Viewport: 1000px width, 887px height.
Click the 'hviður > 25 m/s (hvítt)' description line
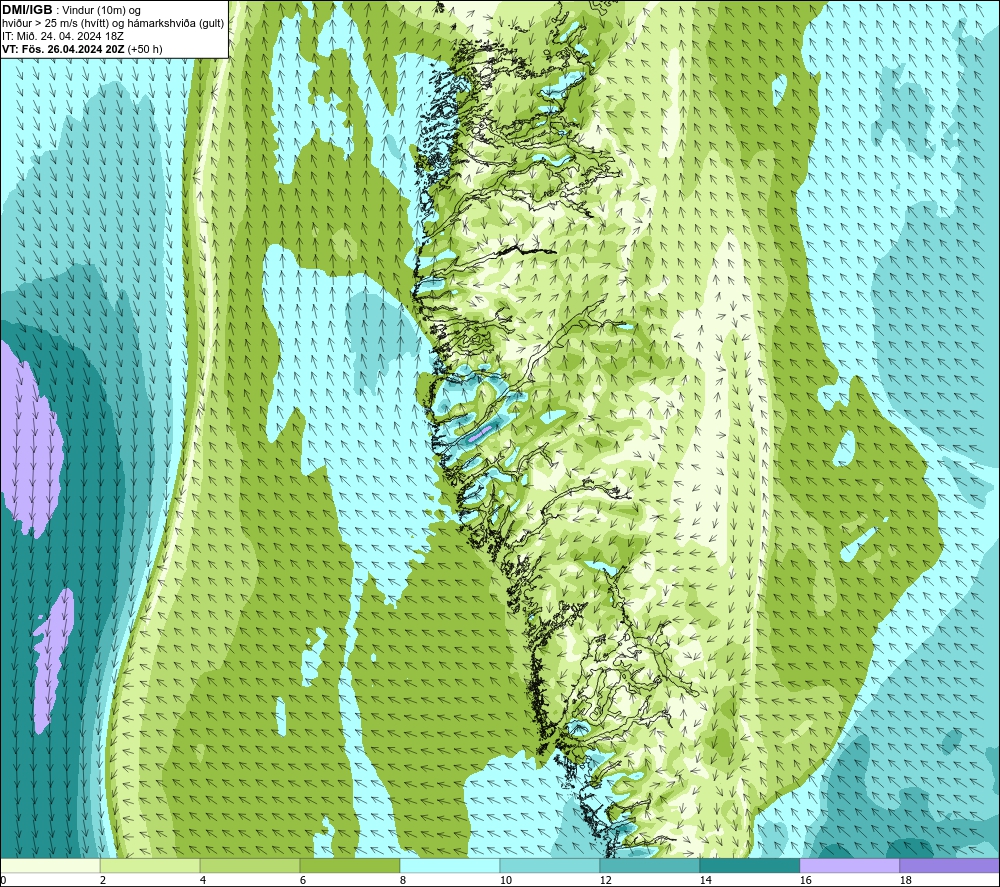click(x=113, y=23)
